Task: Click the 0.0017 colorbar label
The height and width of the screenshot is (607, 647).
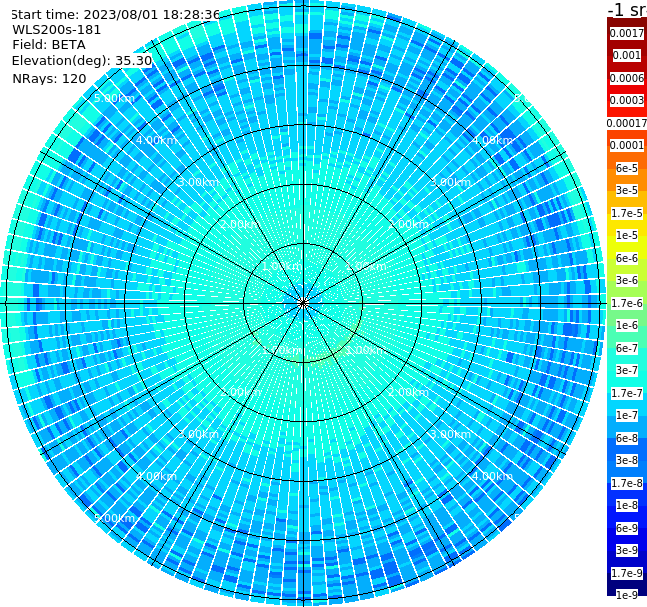Action: [x=627, y=33]
